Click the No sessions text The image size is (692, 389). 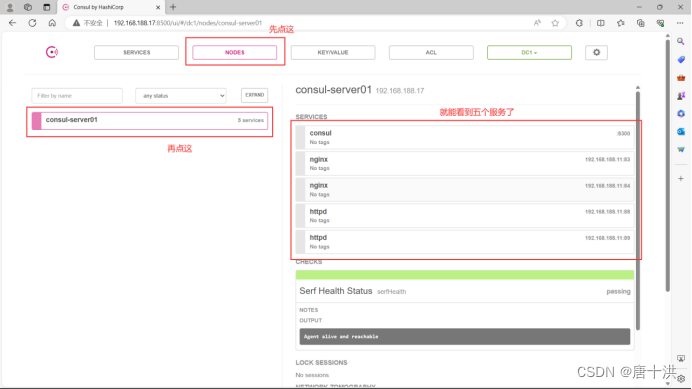pos(312,375)
